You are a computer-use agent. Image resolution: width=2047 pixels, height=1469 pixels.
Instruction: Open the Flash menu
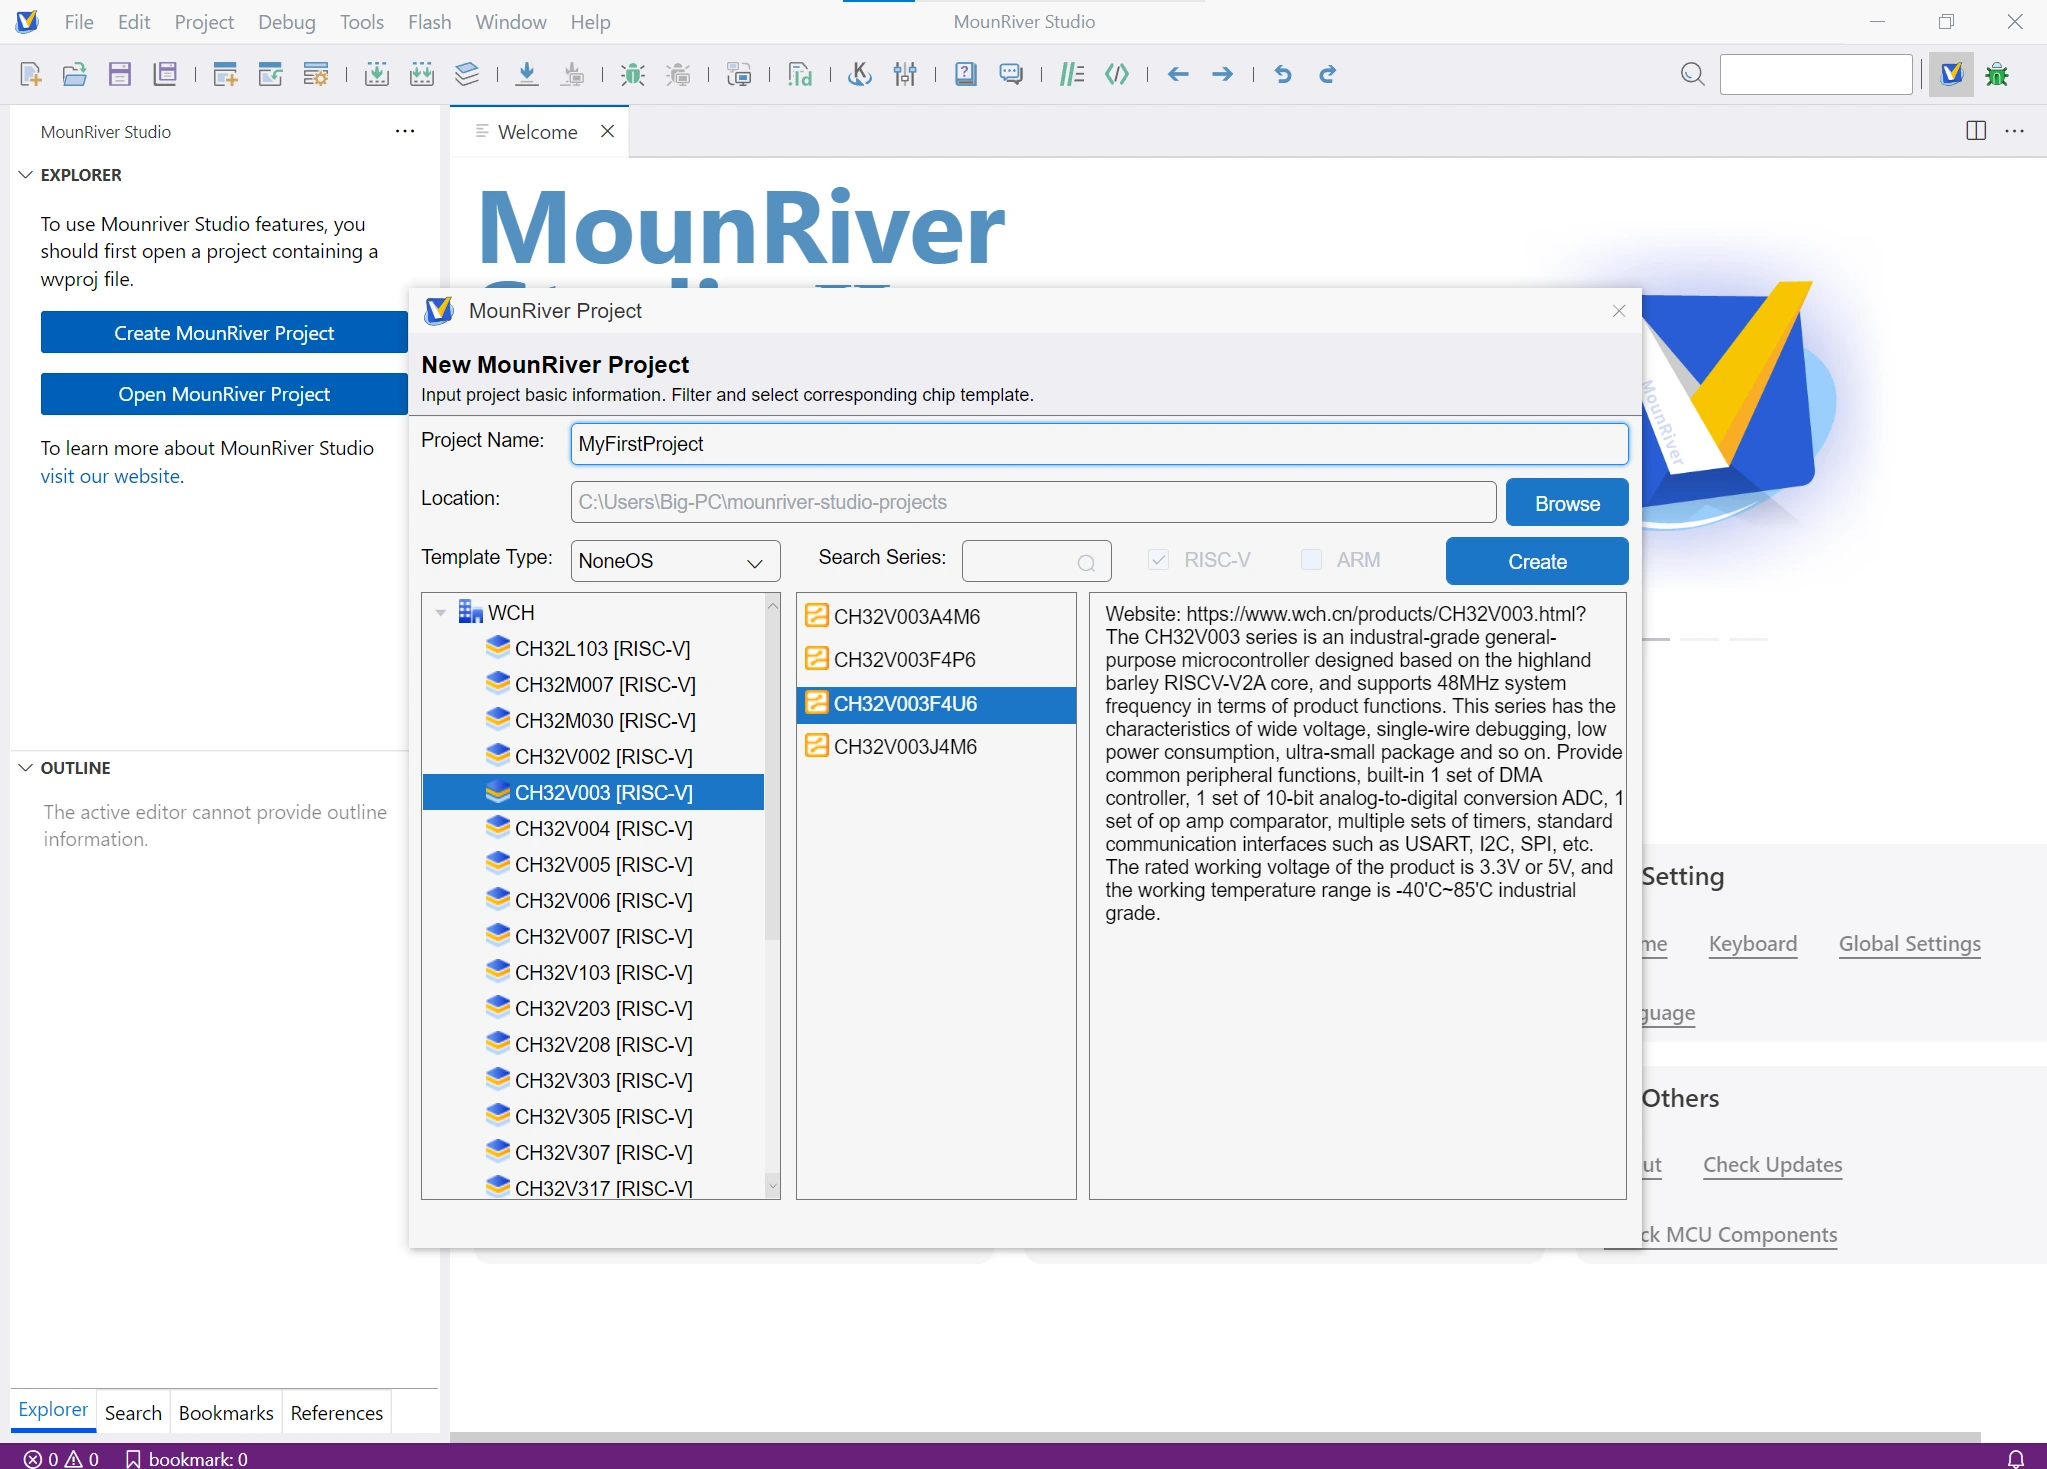[x=430, y=22]
